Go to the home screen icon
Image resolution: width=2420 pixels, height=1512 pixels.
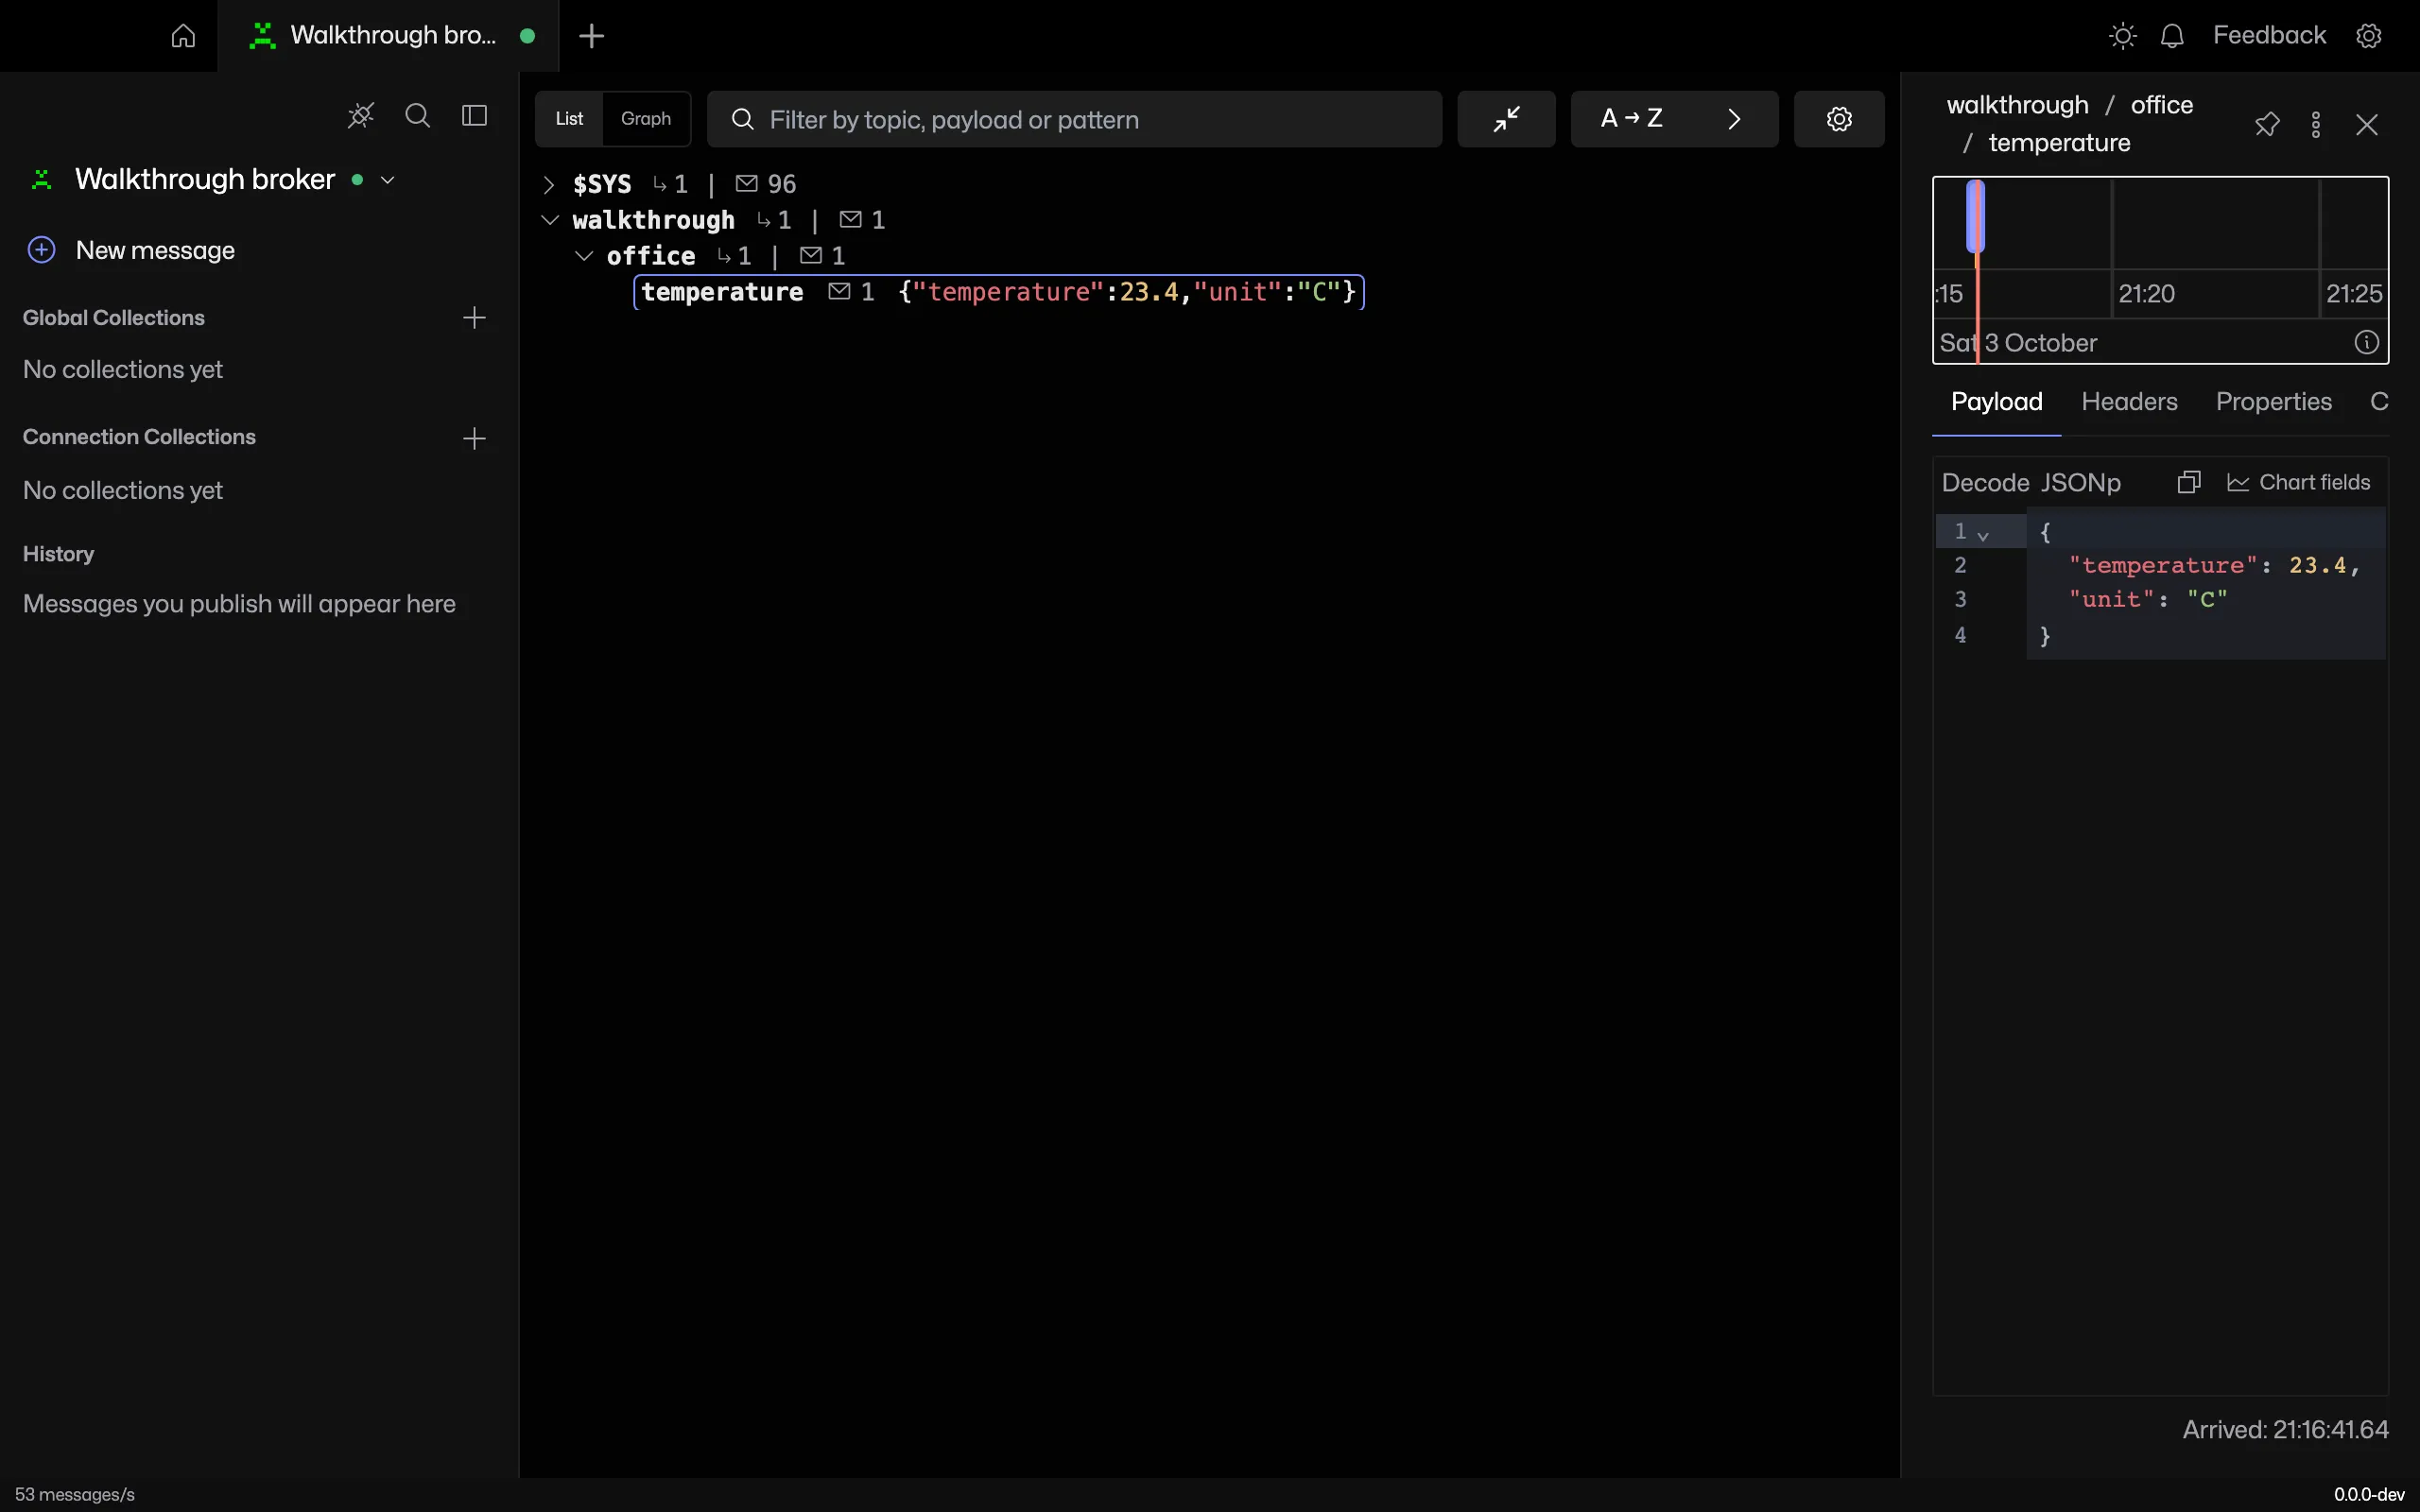[183, 36]
